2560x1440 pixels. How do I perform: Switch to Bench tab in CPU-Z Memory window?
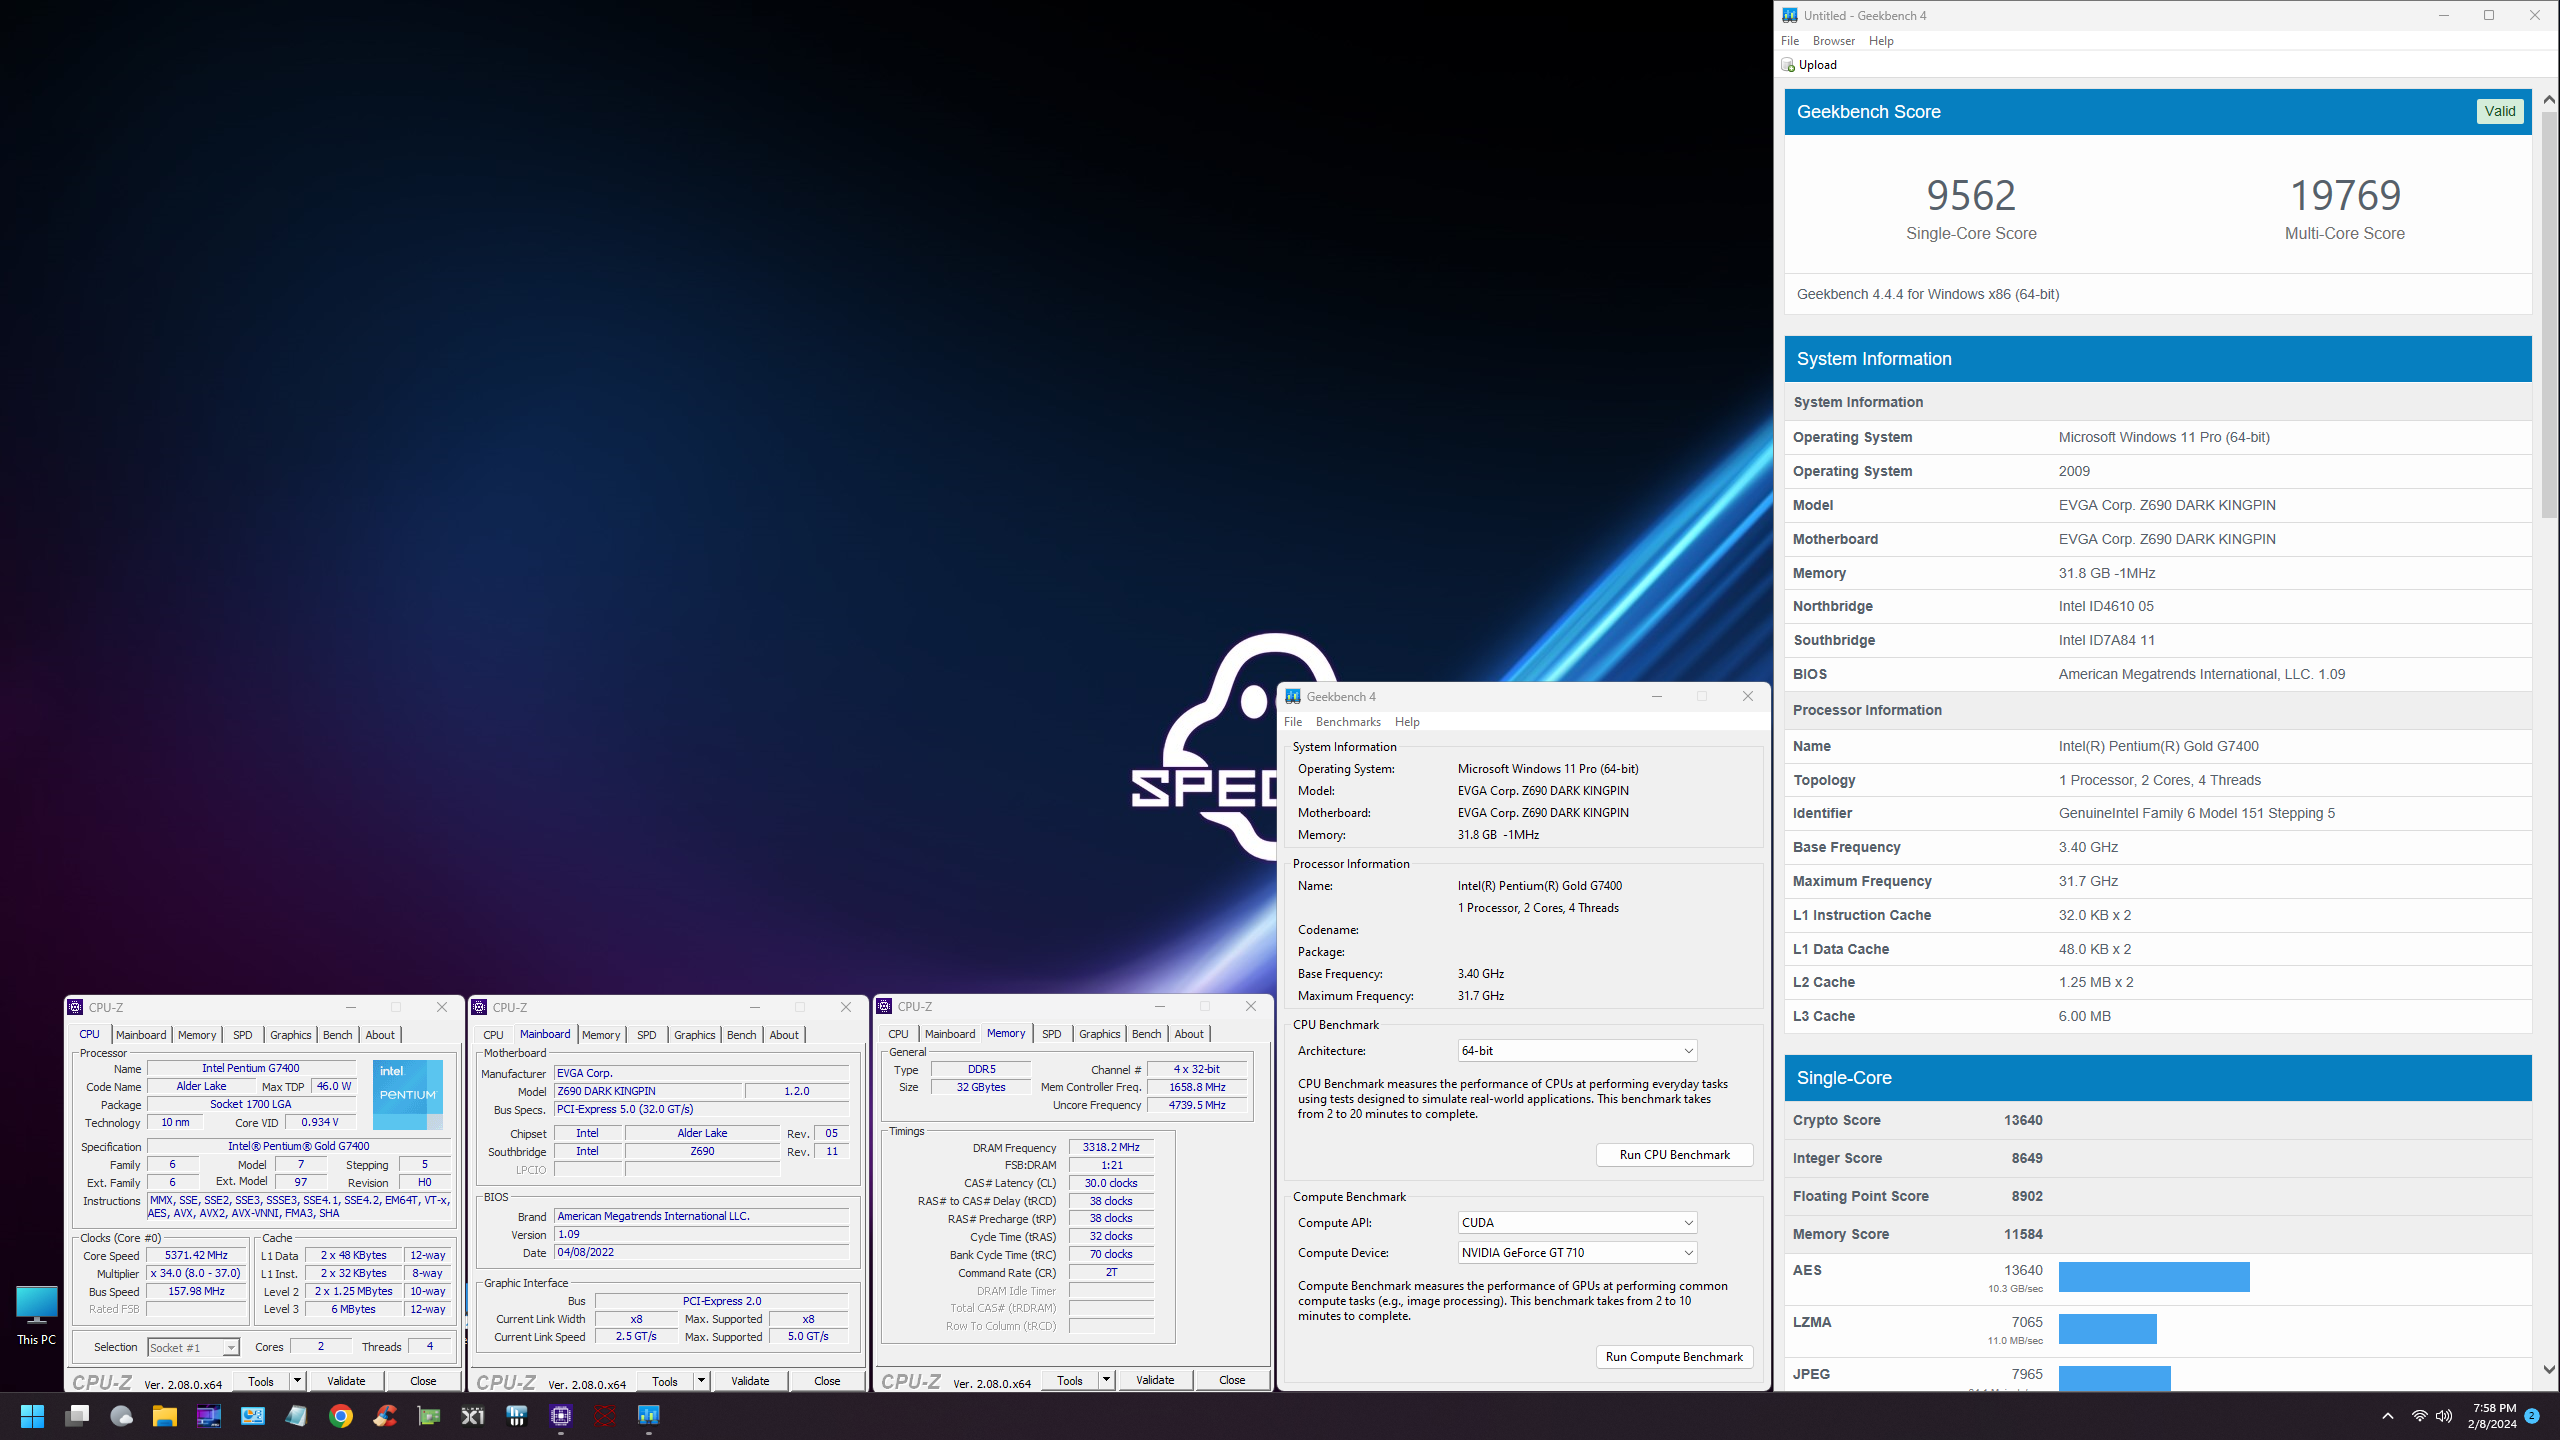(x=1146, y=1034)
